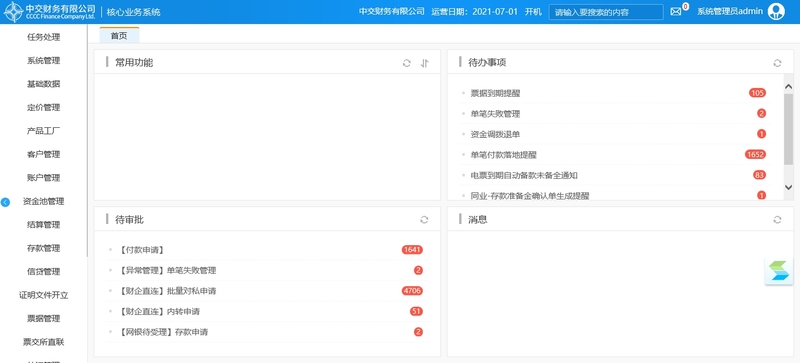Click the 51 count badge

coord(416,311)
